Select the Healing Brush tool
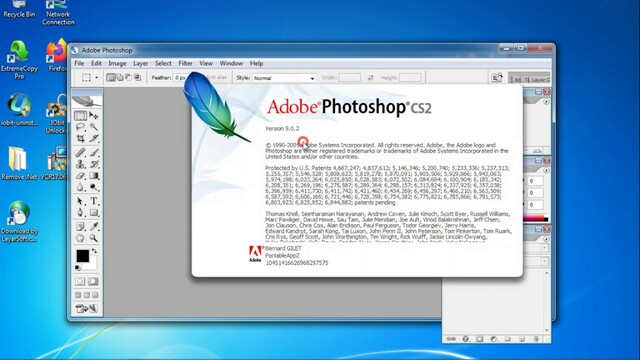The image size is (640, 360). tap(80, 153)
